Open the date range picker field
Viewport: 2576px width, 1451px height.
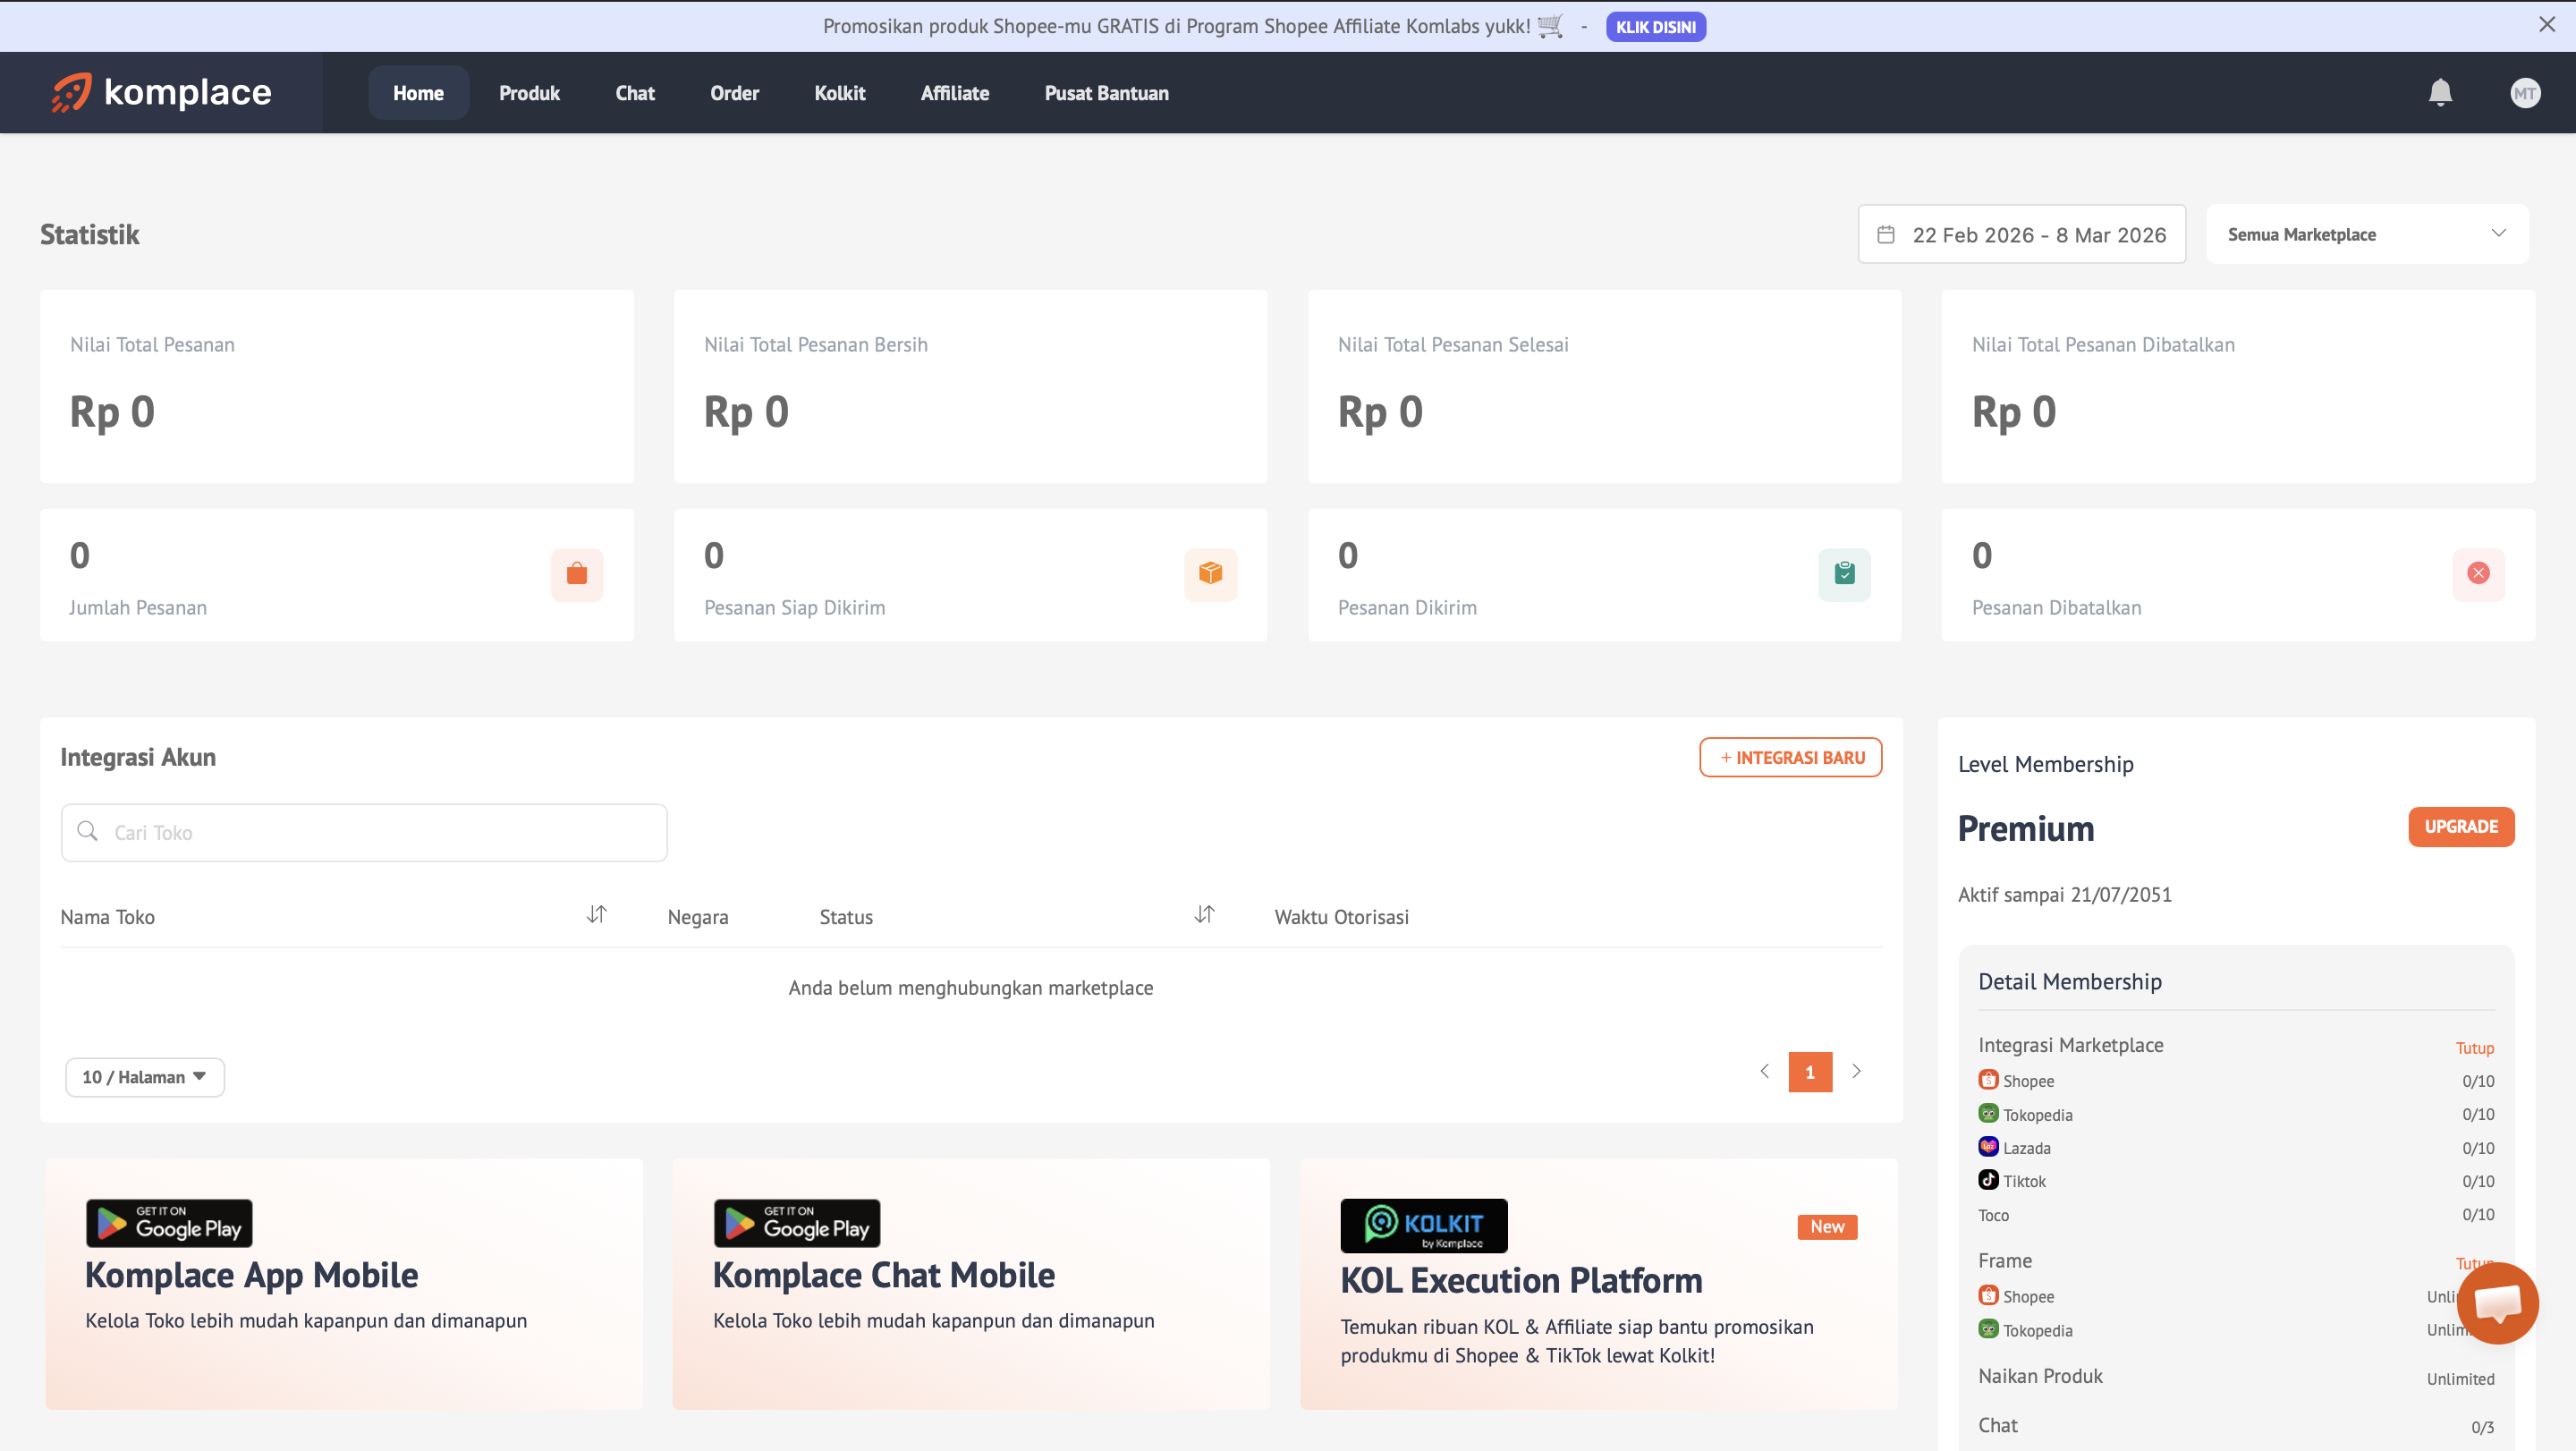pyautogui.click(x=2021, y=235)
